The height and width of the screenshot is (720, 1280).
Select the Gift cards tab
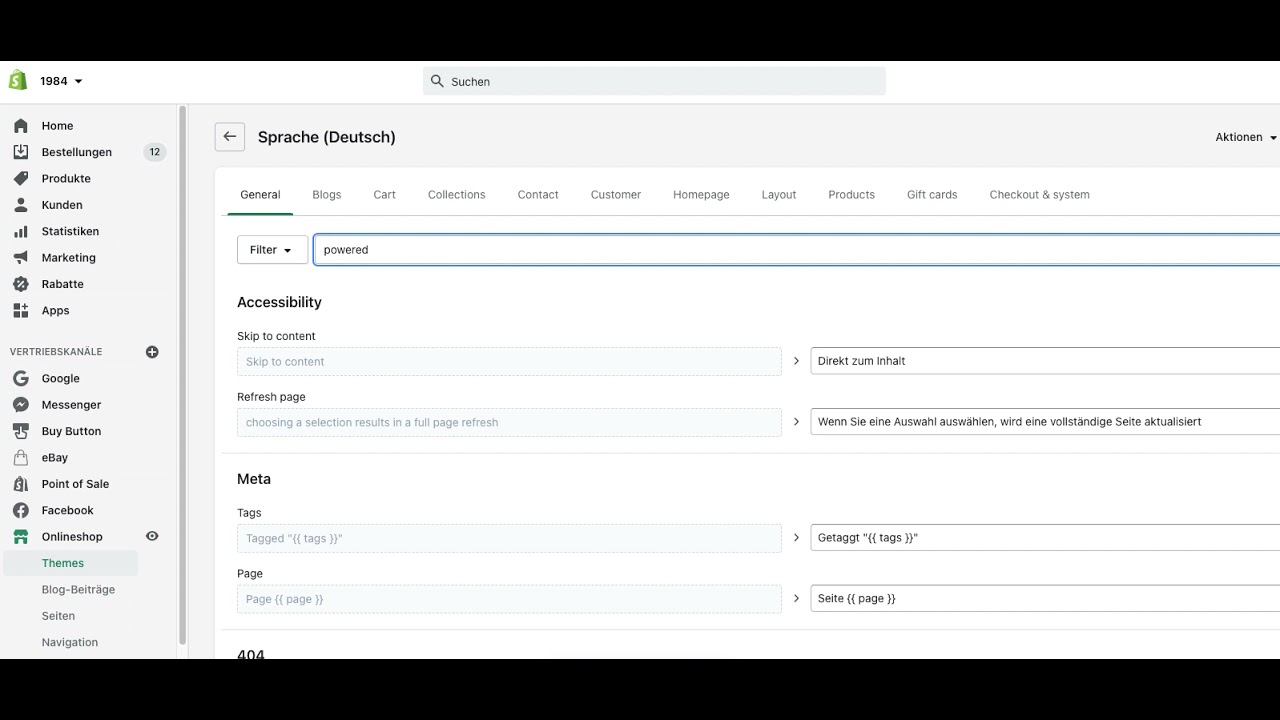point(932,195)
